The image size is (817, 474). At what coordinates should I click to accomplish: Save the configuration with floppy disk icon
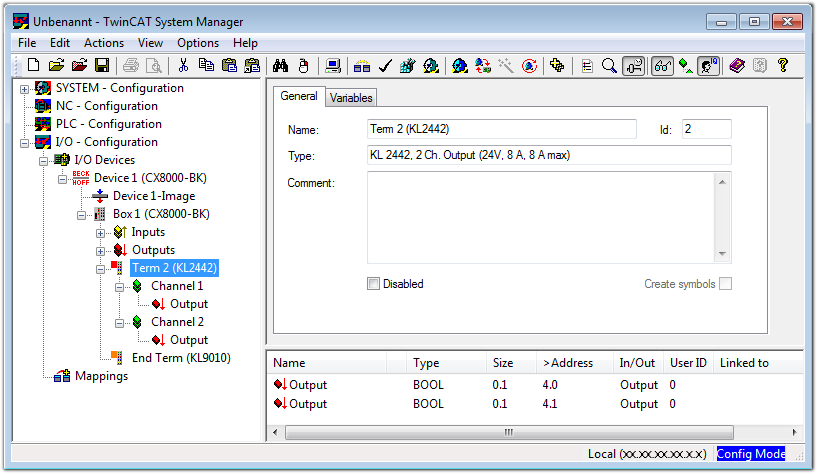click(x=102, y=66)
